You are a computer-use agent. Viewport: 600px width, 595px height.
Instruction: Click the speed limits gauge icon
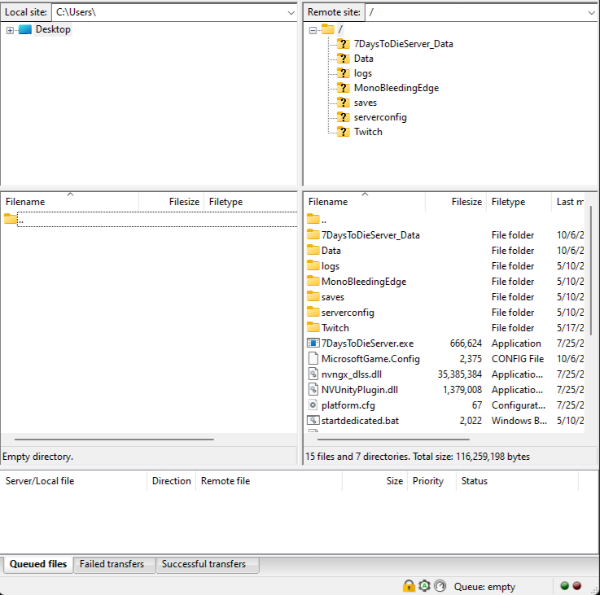pos(439,586)
